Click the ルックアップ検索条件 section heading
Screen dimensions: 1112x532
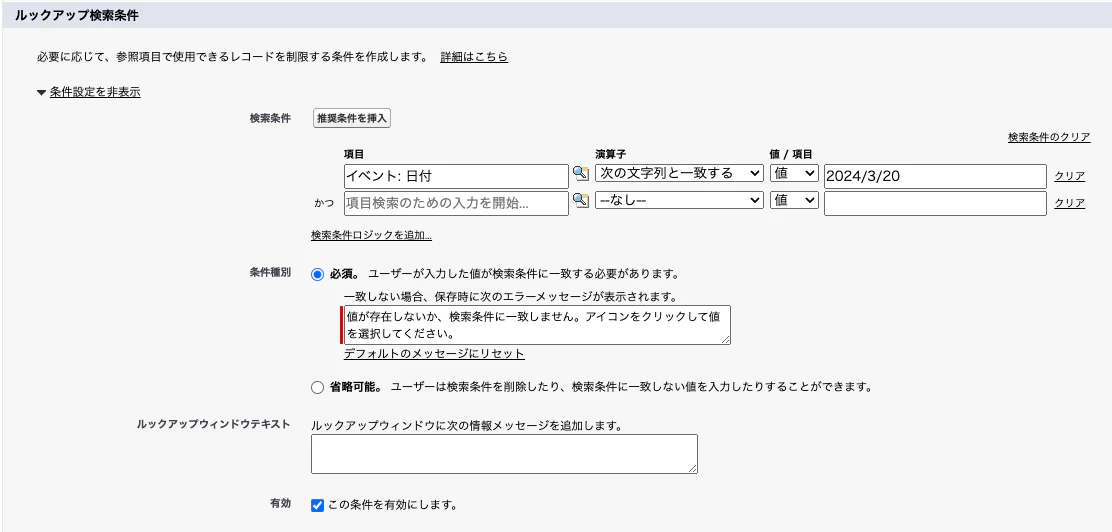pos(76,16)
